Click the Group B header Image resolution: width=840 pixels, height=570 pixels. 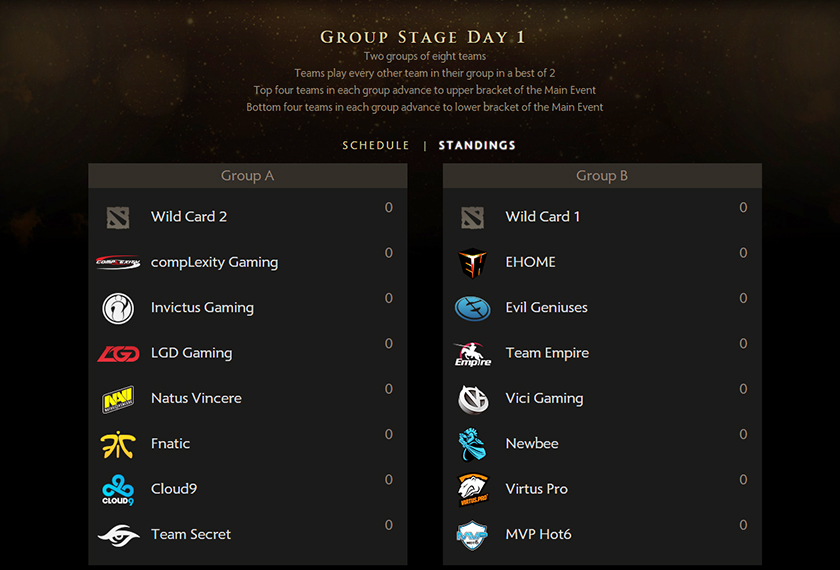[x=602, y=176]
